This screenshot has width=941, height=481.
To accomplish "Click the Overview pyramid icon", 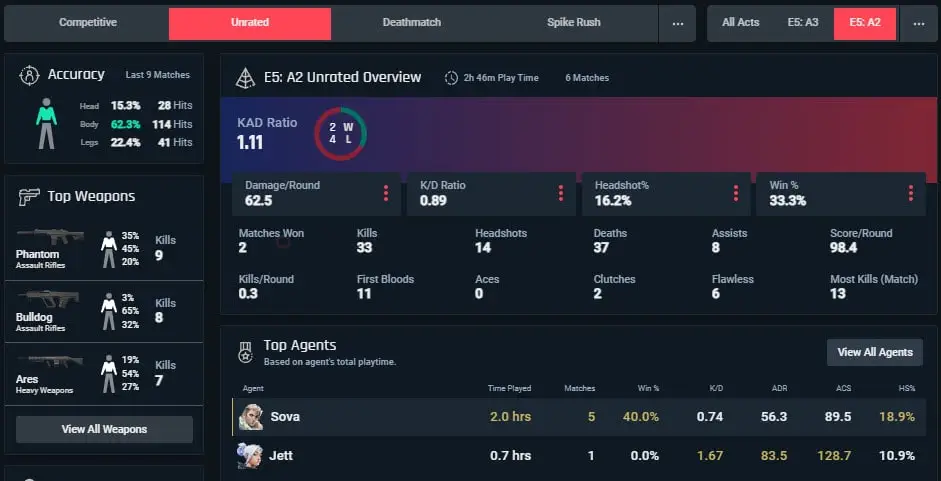I will pos(245,78).
